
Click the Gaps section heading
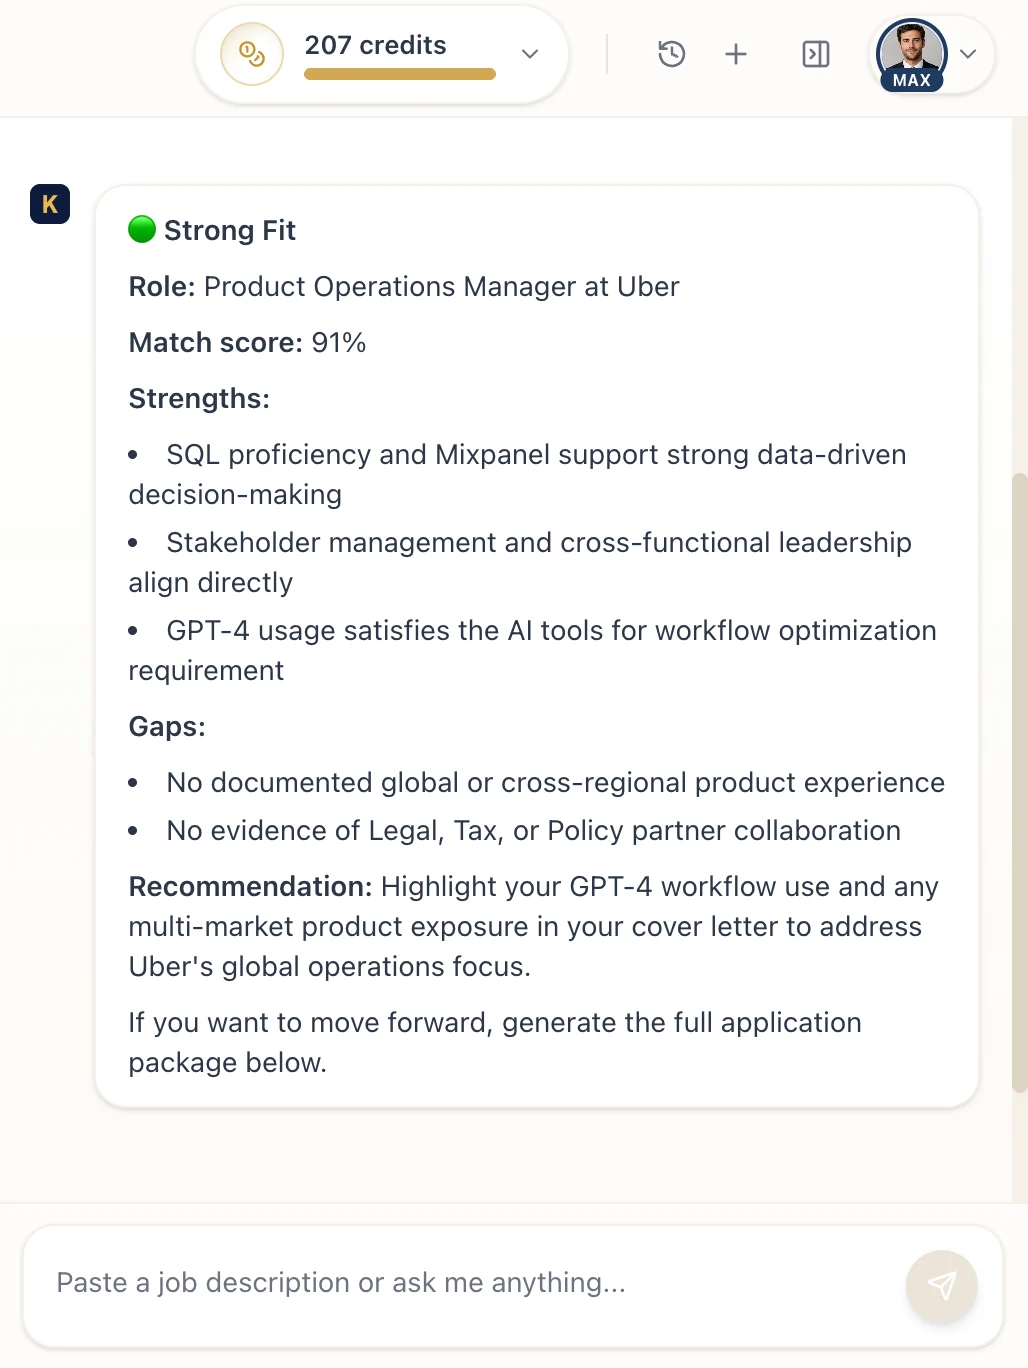click(166, 727)
